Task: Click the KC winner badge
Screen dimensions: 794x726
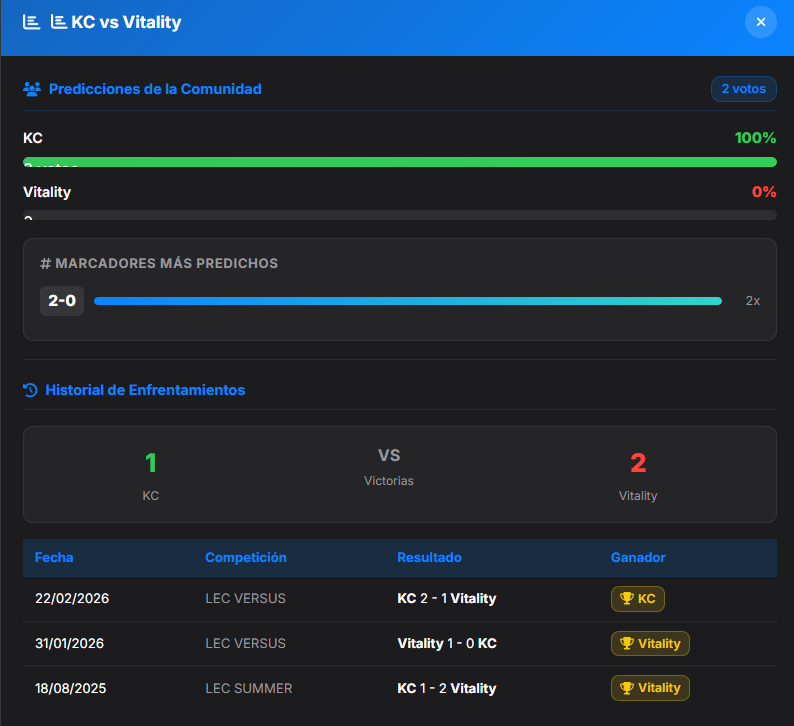Action: [638, 599]
